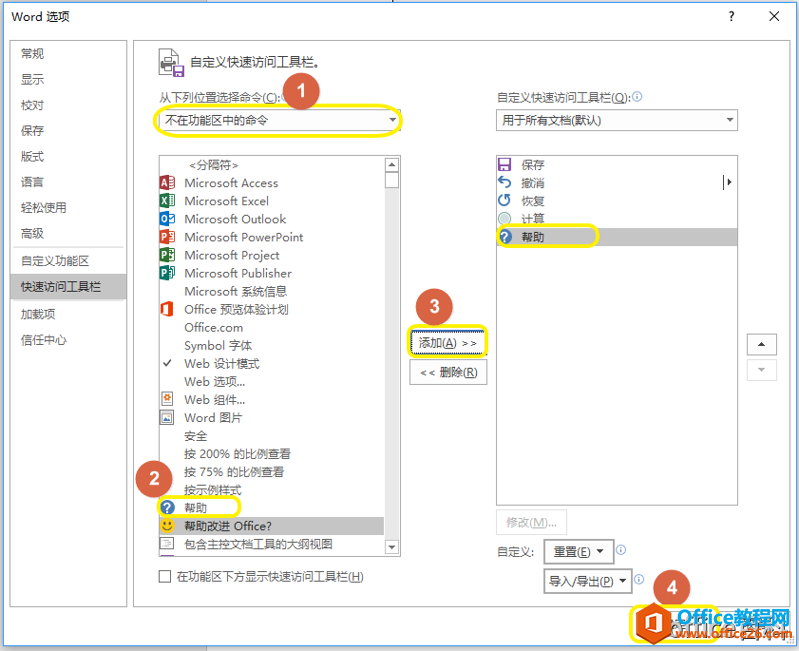Click the 保存 floppy disk icon in right list
This screenshot has height=651, width=799.
click(x=504, y=164)
